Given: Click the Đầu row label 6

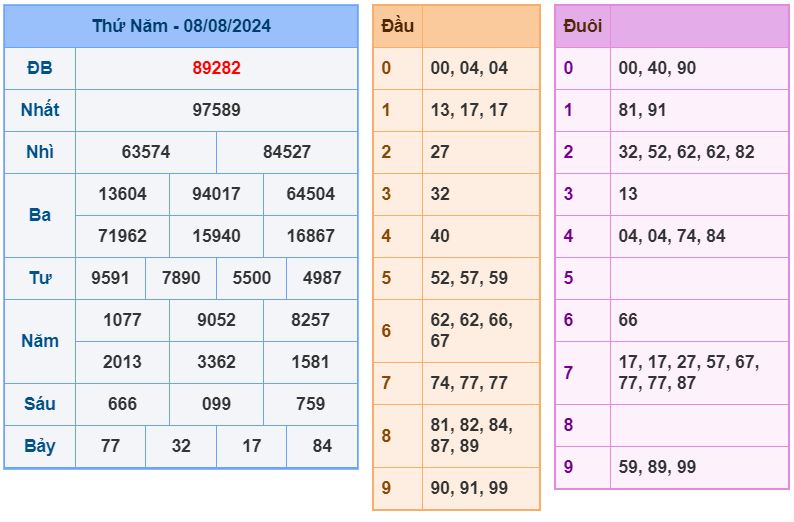Looking at the screenshot, I should click(x=386, y=331).
